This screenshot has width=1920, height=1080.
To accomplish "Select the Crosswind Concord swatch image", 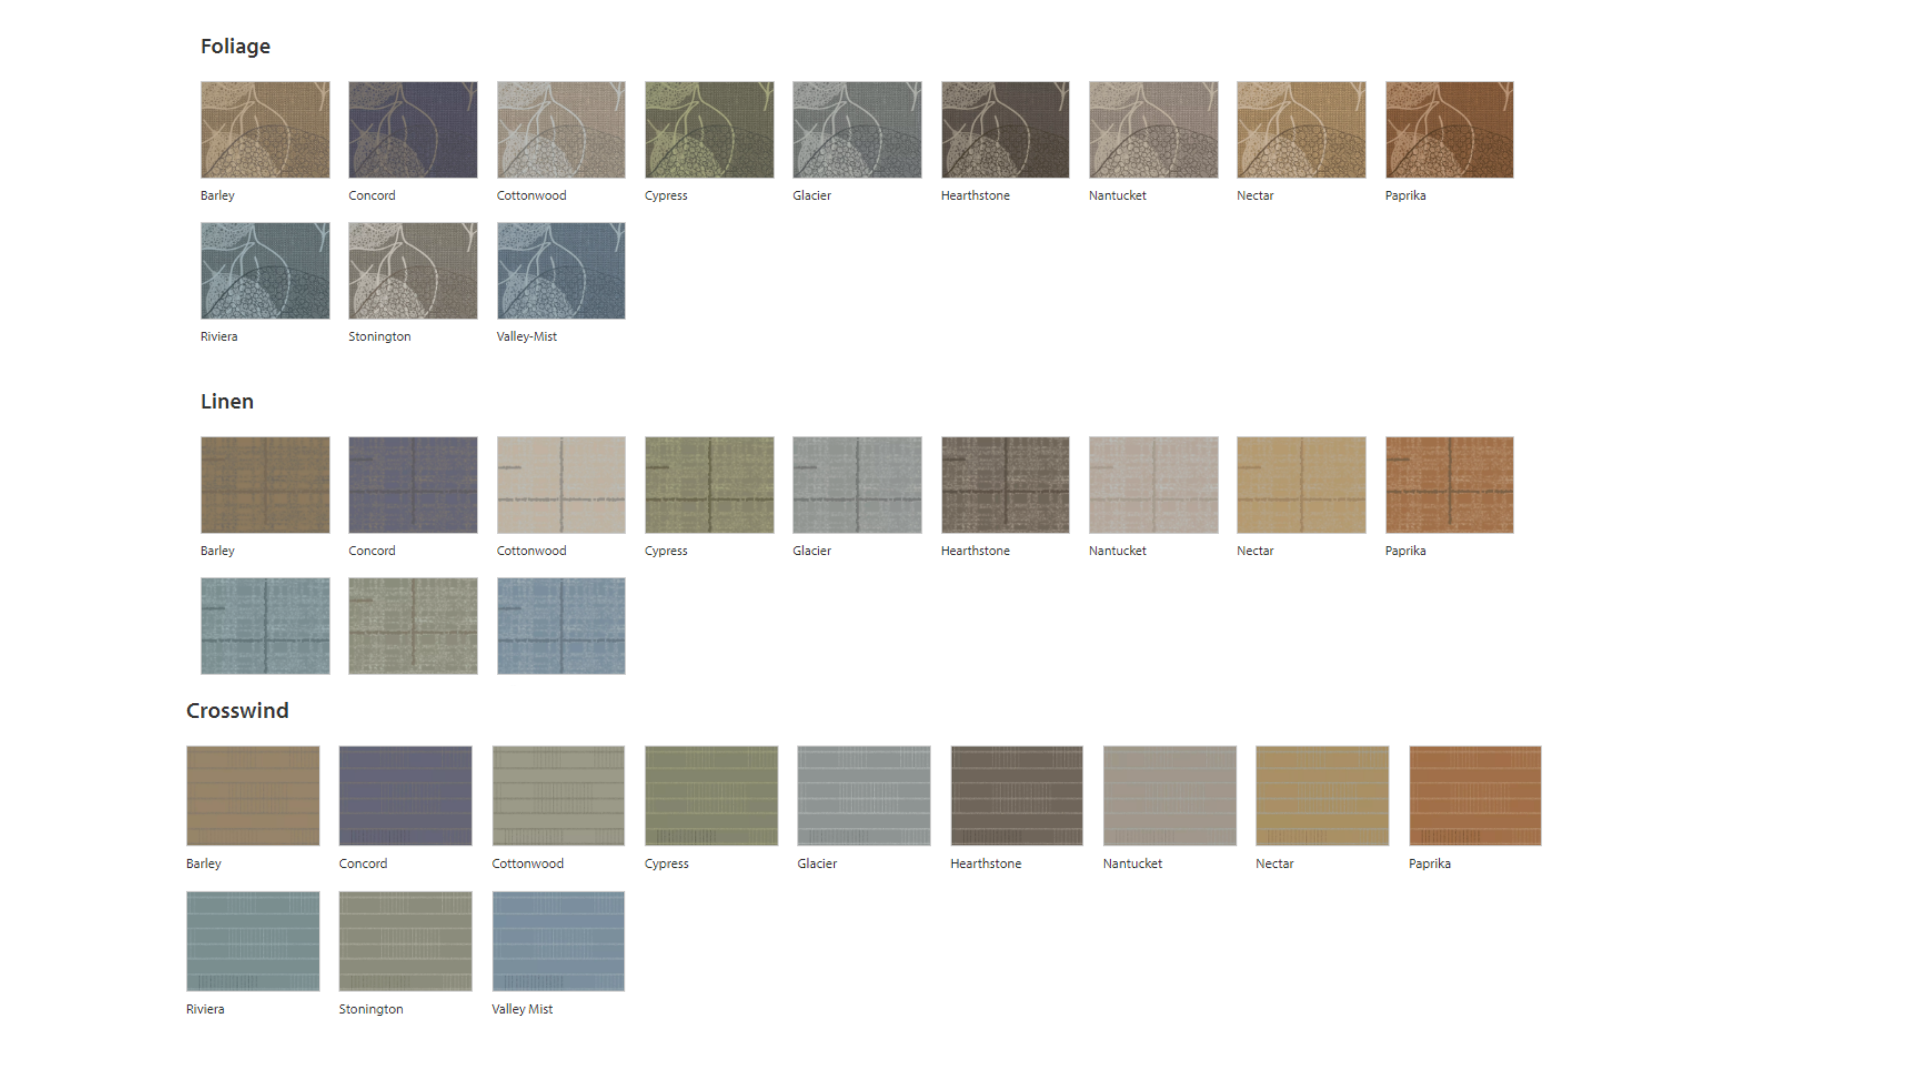I will (405, 796).
